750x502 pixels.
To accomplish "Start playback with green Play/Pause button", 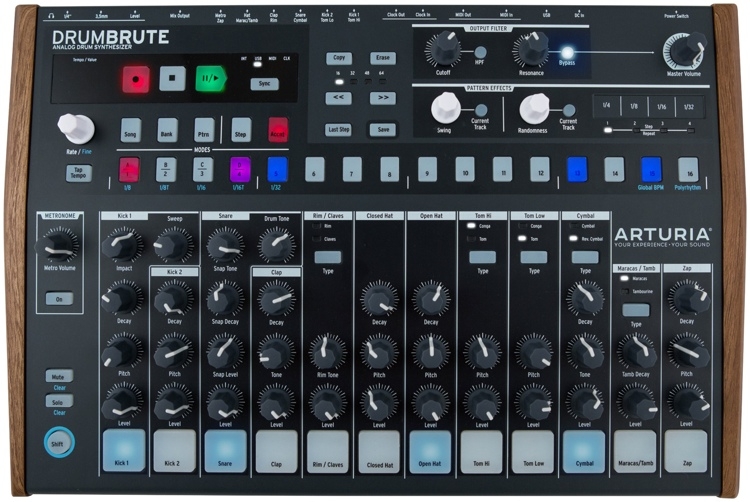I will [210, 78].
